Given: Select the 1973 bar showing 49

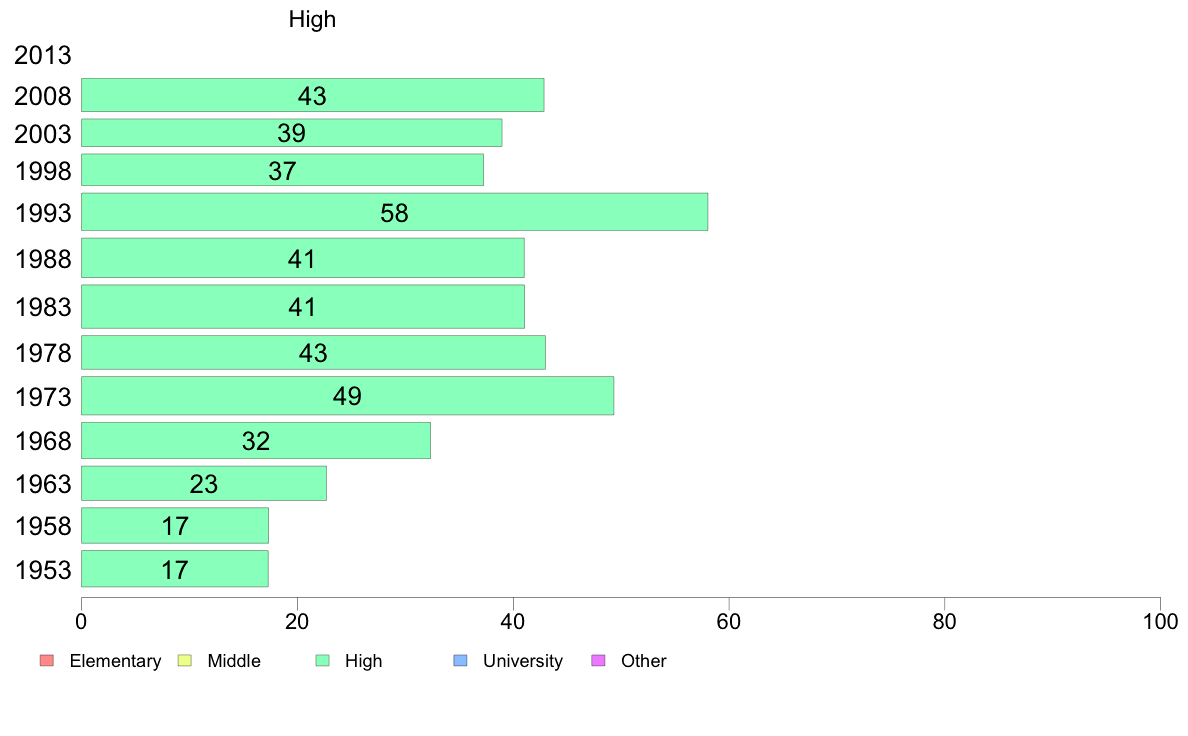Looking at the screenshot, I should (348, 396).
